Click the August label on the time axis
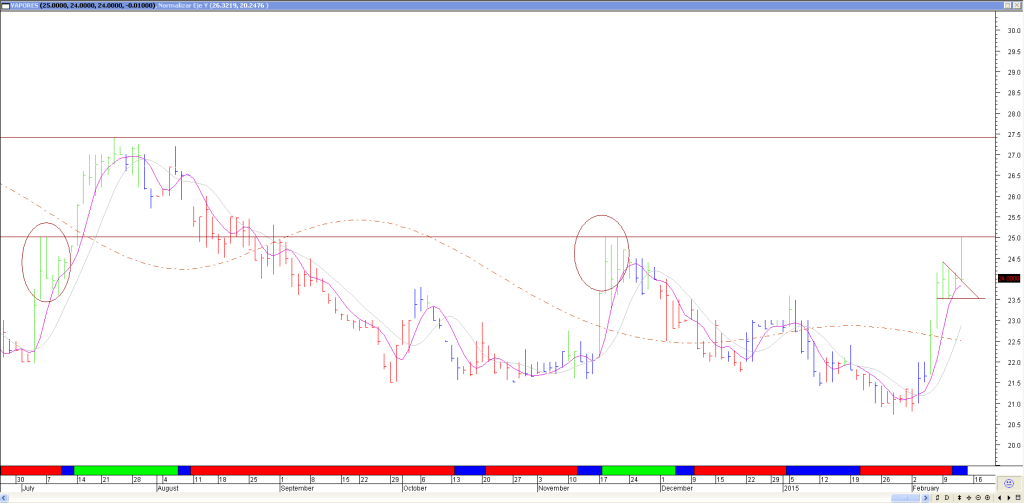The image size is (1024, 503). (168, 489)
